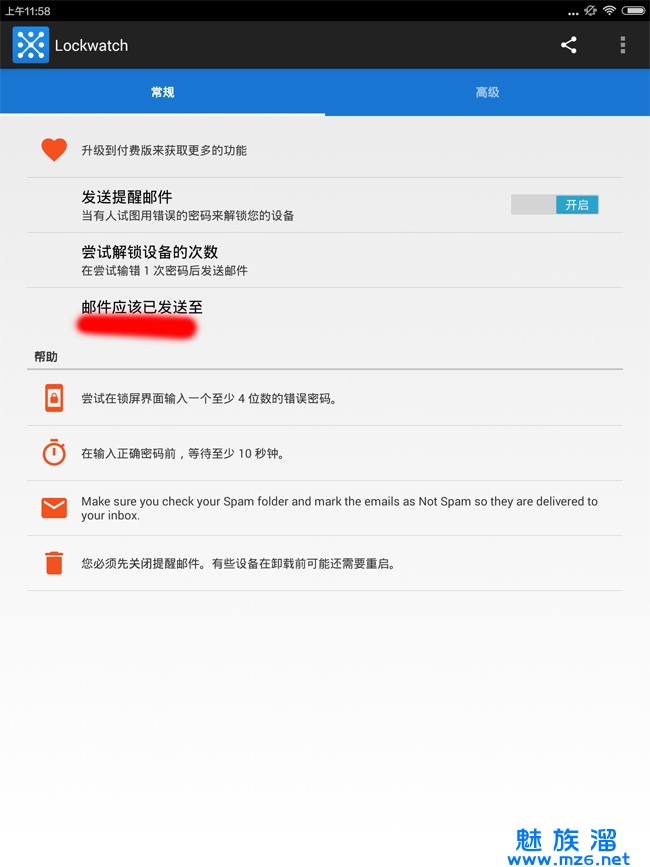This screenshot has width=650, height=867.
Task: Tap the orange heart upgrade icon
Action: [x=54, y=149]
